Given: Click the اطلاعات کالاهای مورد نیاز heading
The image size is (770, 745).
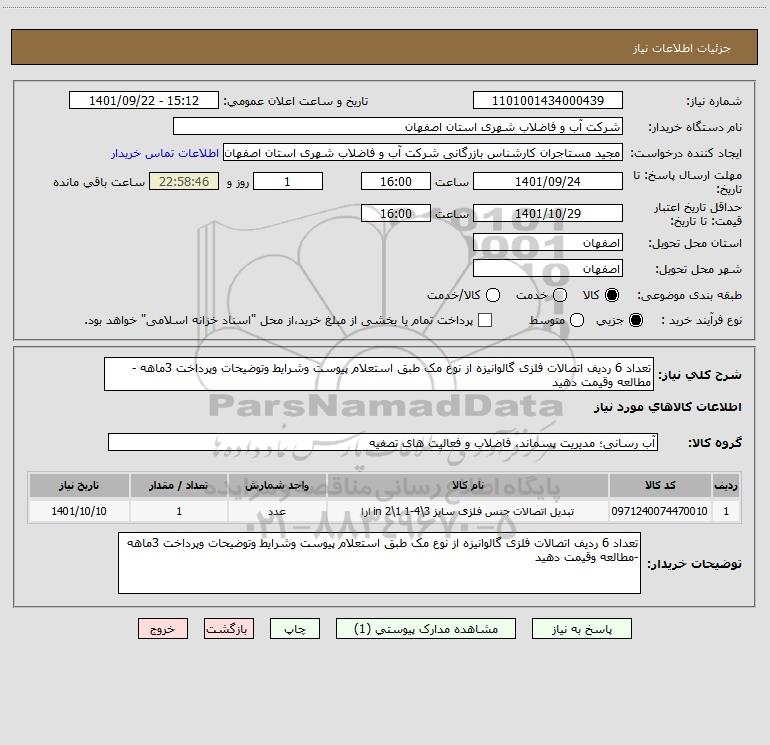Looking at the screenshot, I should point(668,407).
